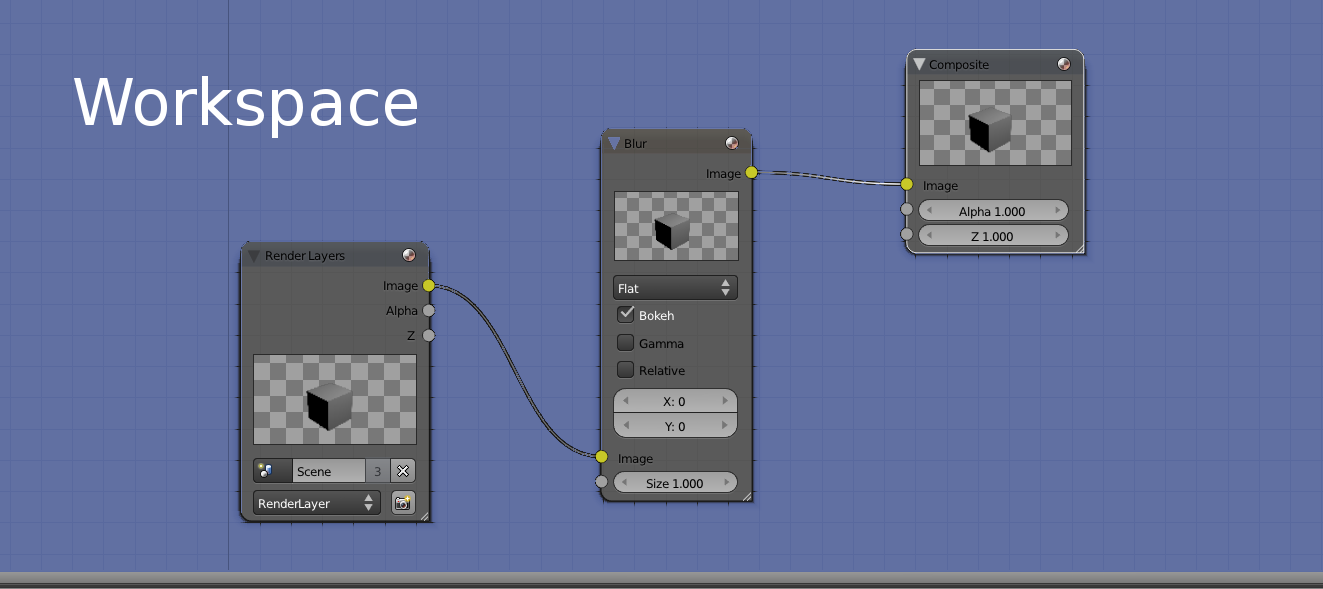Click the Render Layers node resize corner

(424, 516)
